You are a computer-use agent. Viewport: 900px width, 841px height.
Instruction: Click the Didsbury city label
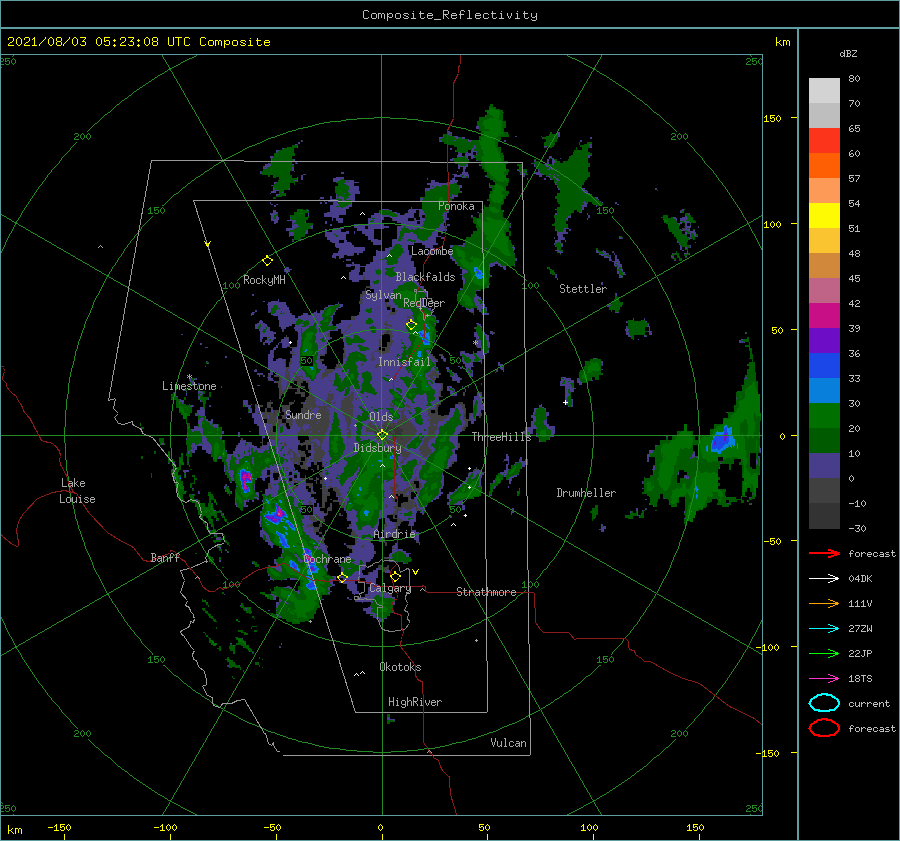coord(377,448)
